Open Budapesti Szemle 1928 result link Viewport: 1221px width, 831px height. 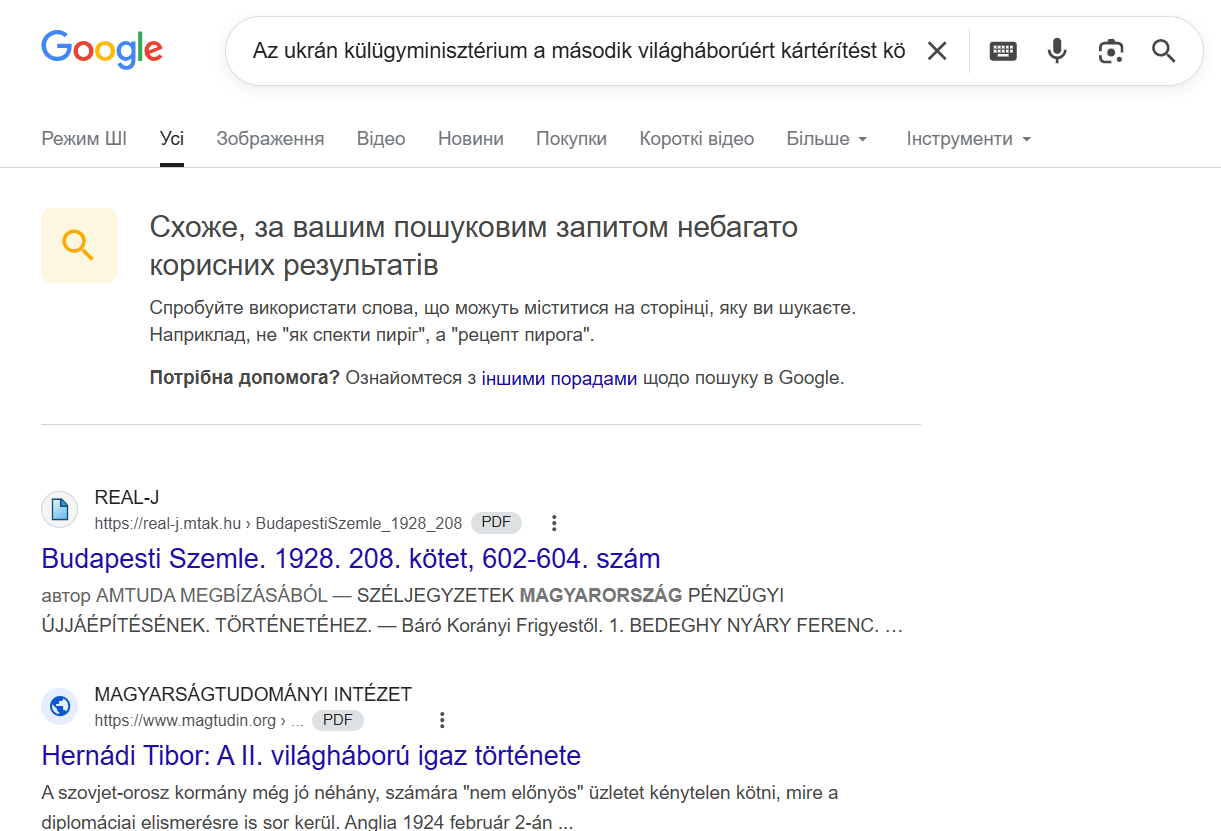(x=351, y=558)
